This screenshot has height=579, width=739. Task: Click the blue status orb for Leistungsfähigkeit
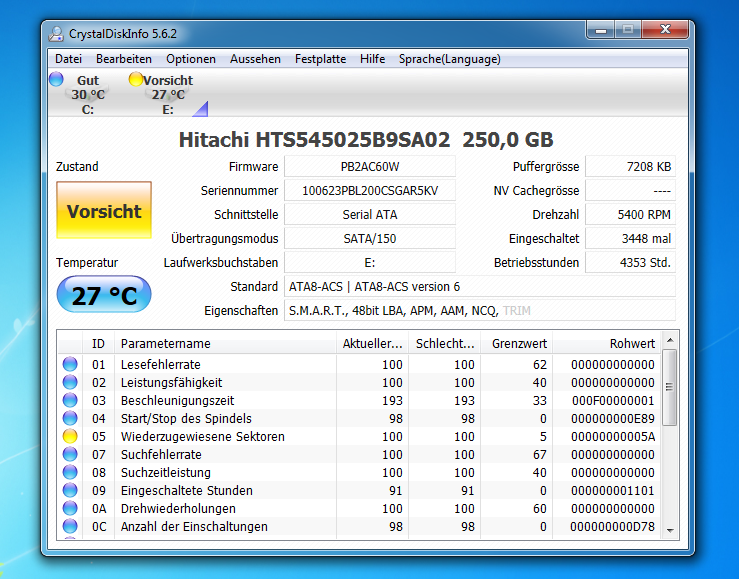click(70, 382)
